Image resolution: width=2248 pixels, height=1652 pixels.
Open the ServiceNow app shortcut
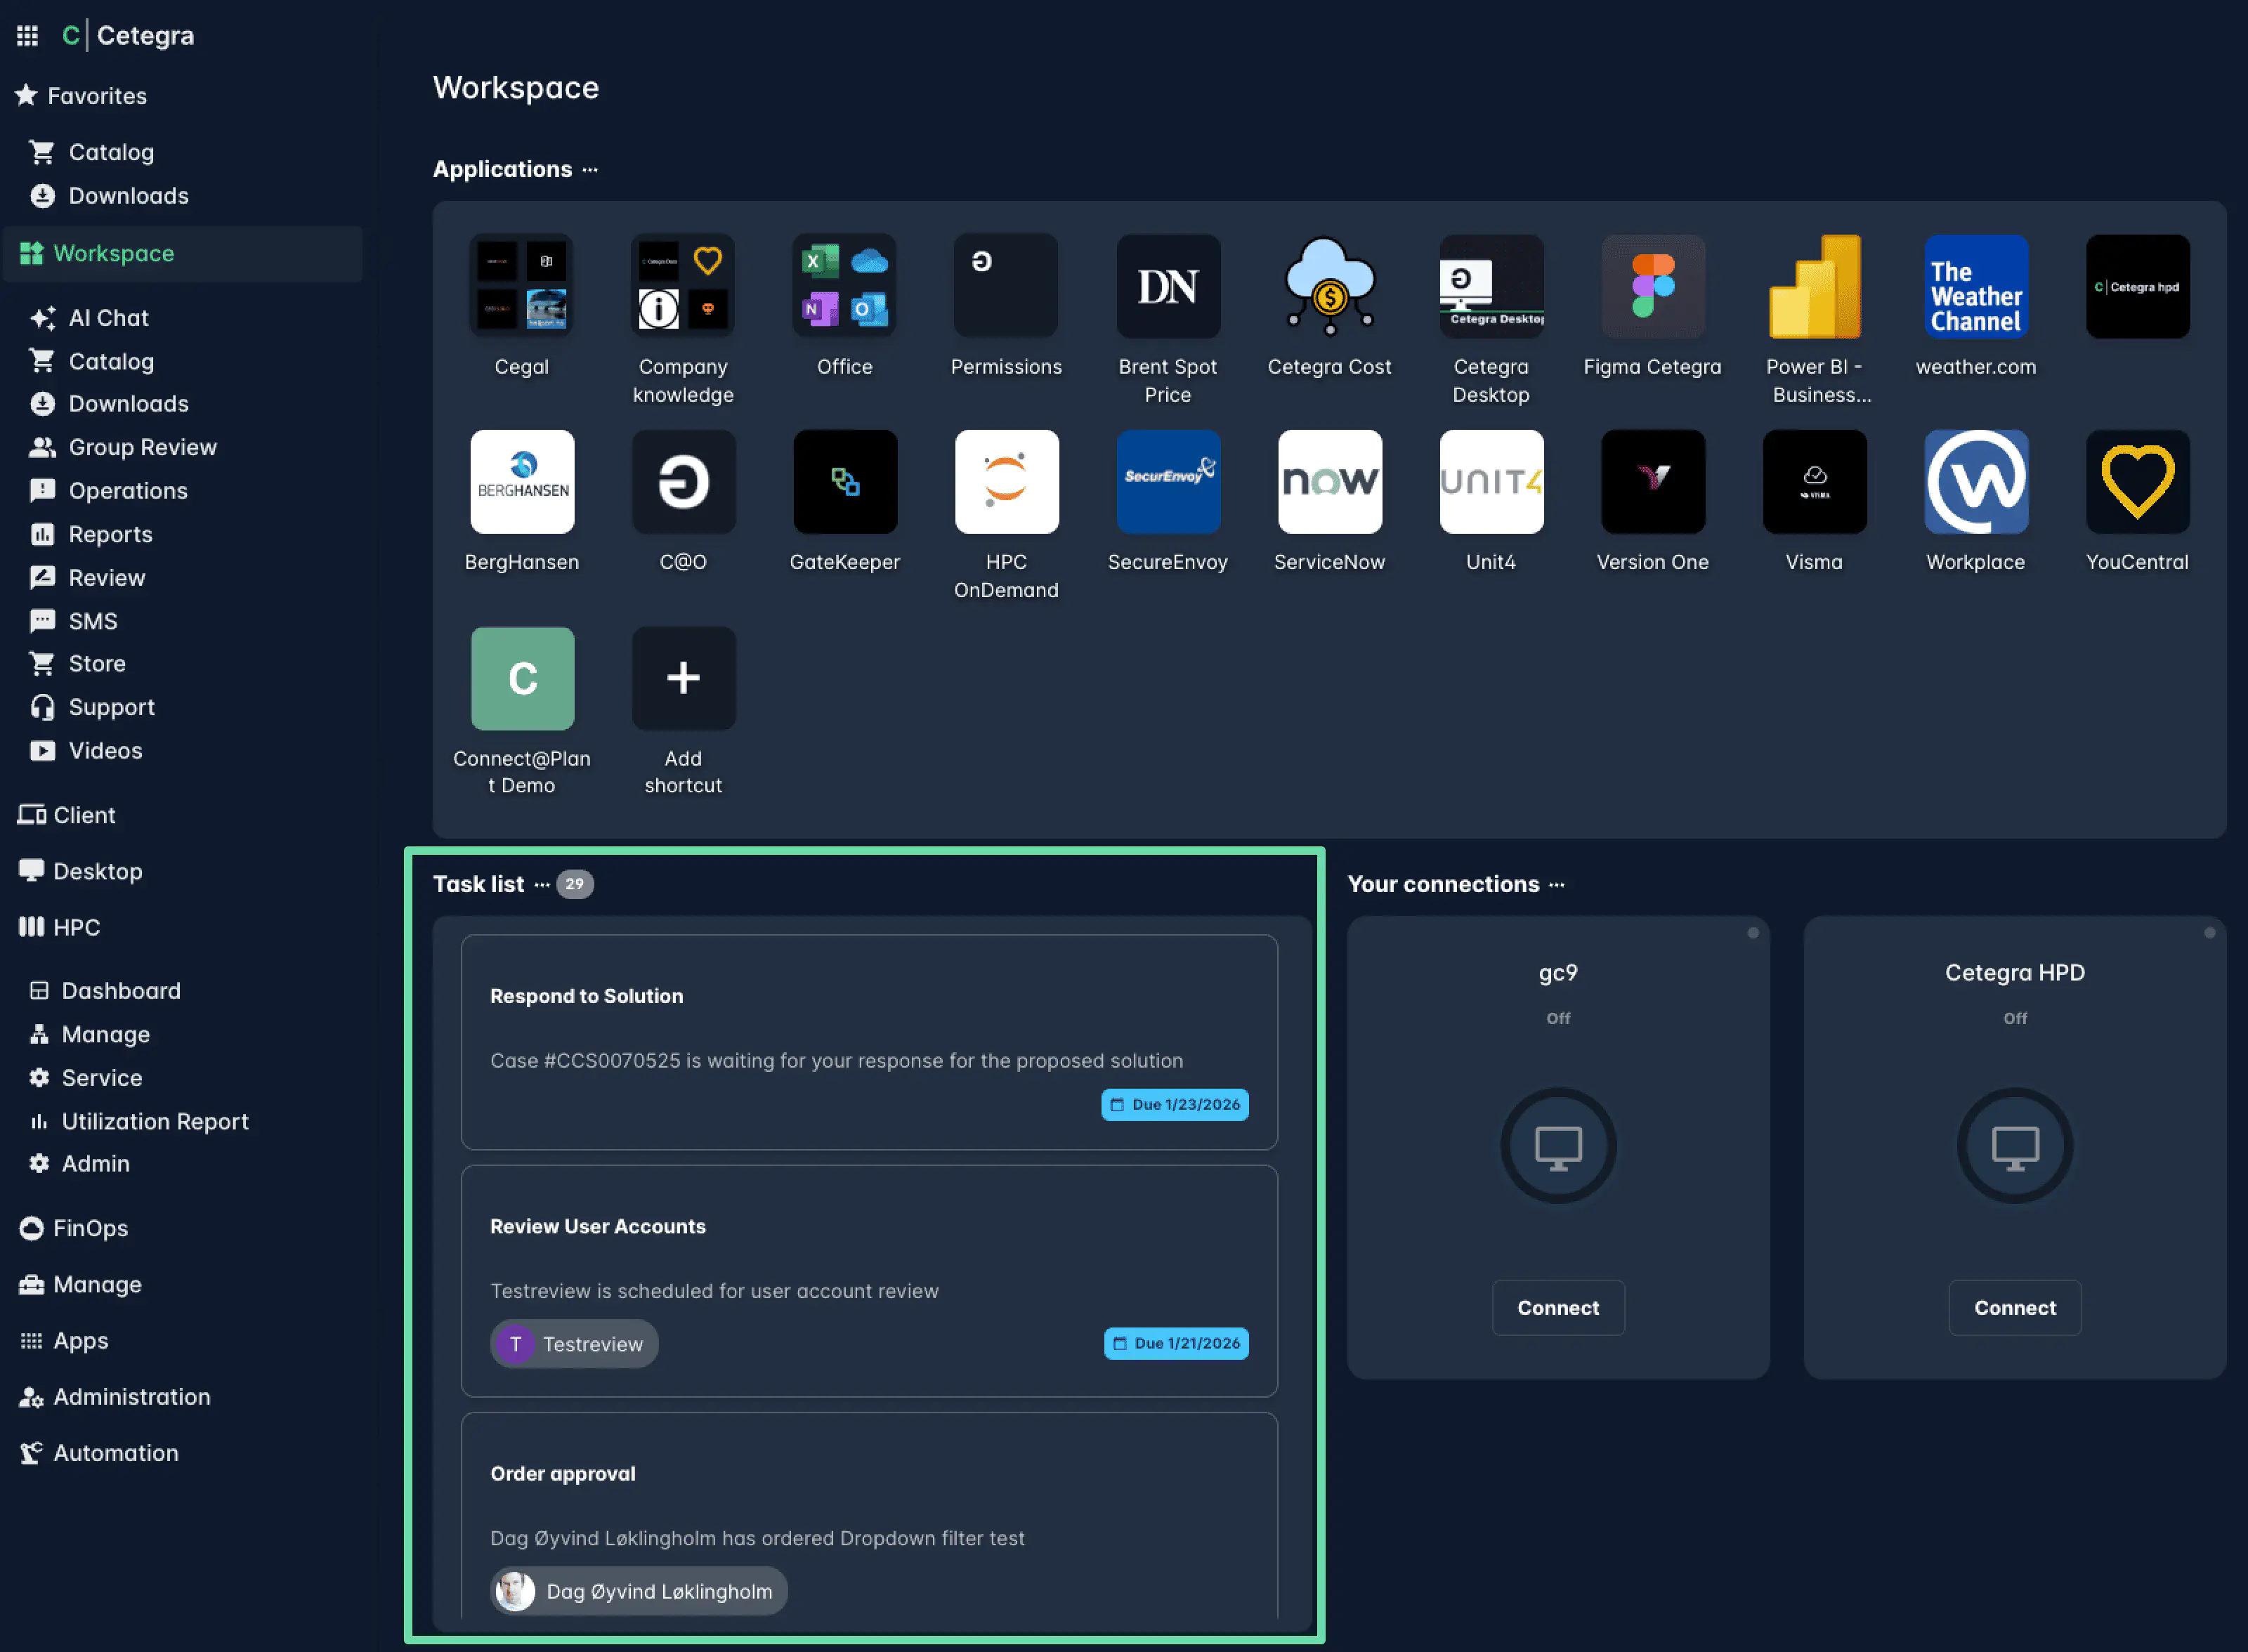1329,482
